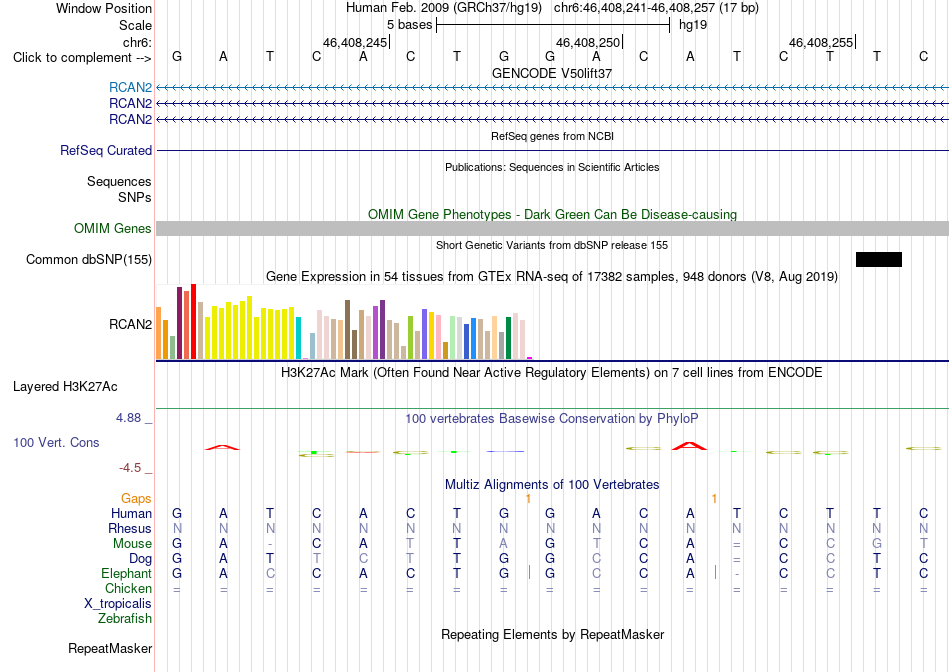The height and width of the screenshot is (672, 950).
Task: Click the large red 'A' conservation peak
Action: 689,446
